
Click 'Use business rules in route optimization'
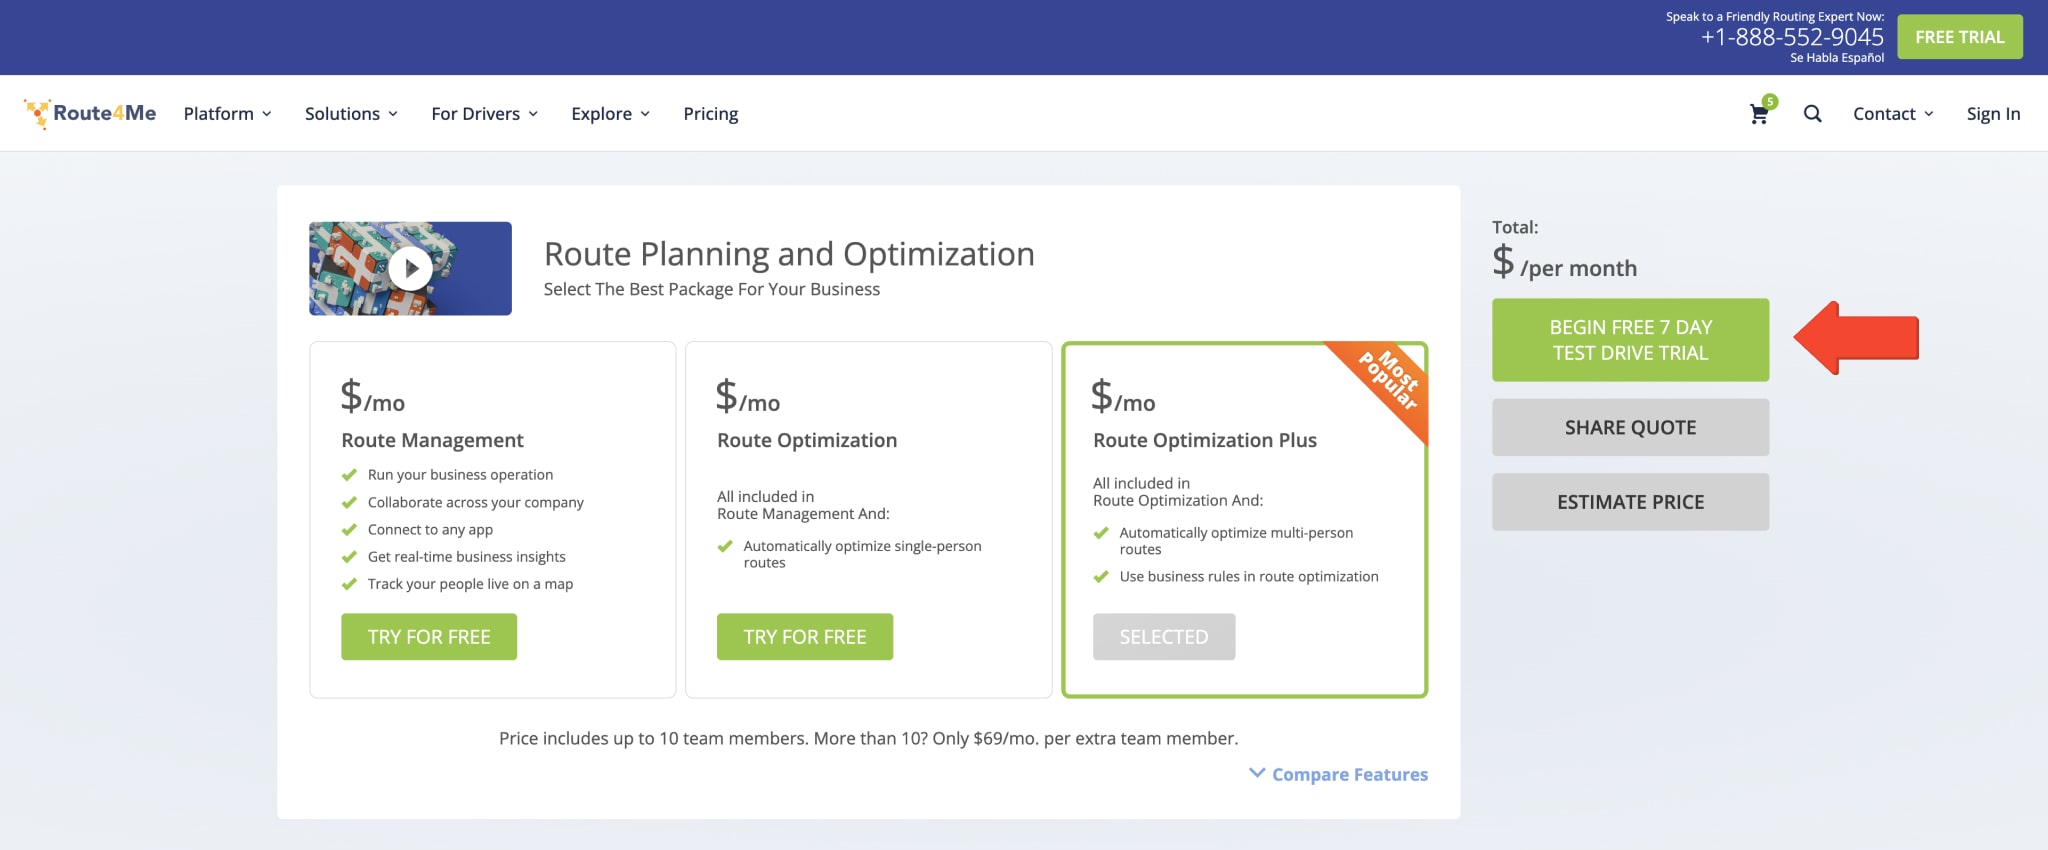click(1249, 577)
